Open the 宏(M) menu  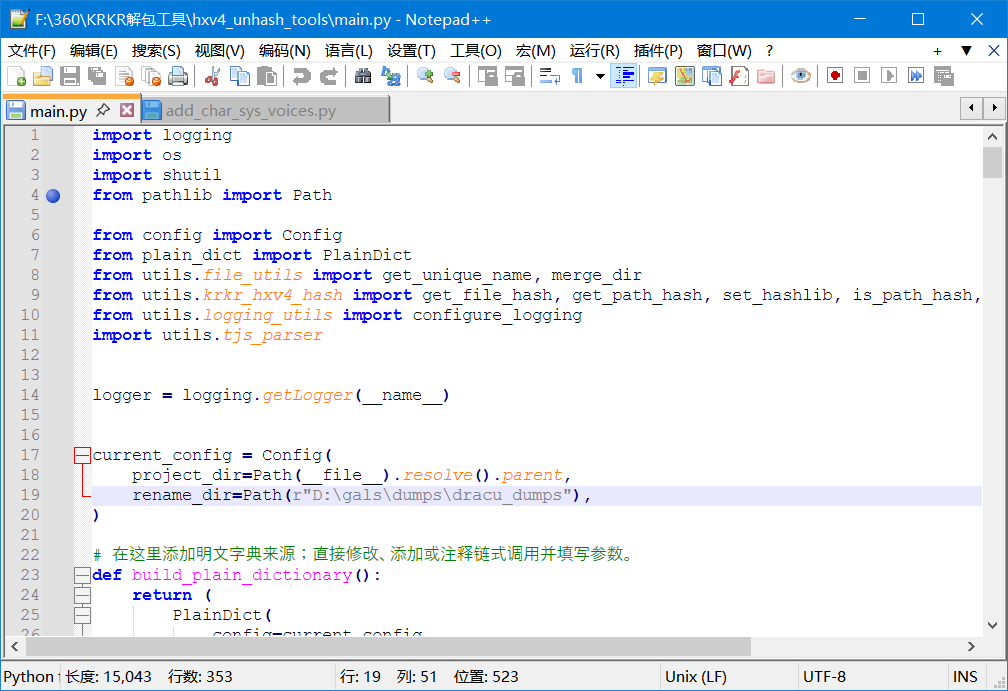(x=536, y=51)
